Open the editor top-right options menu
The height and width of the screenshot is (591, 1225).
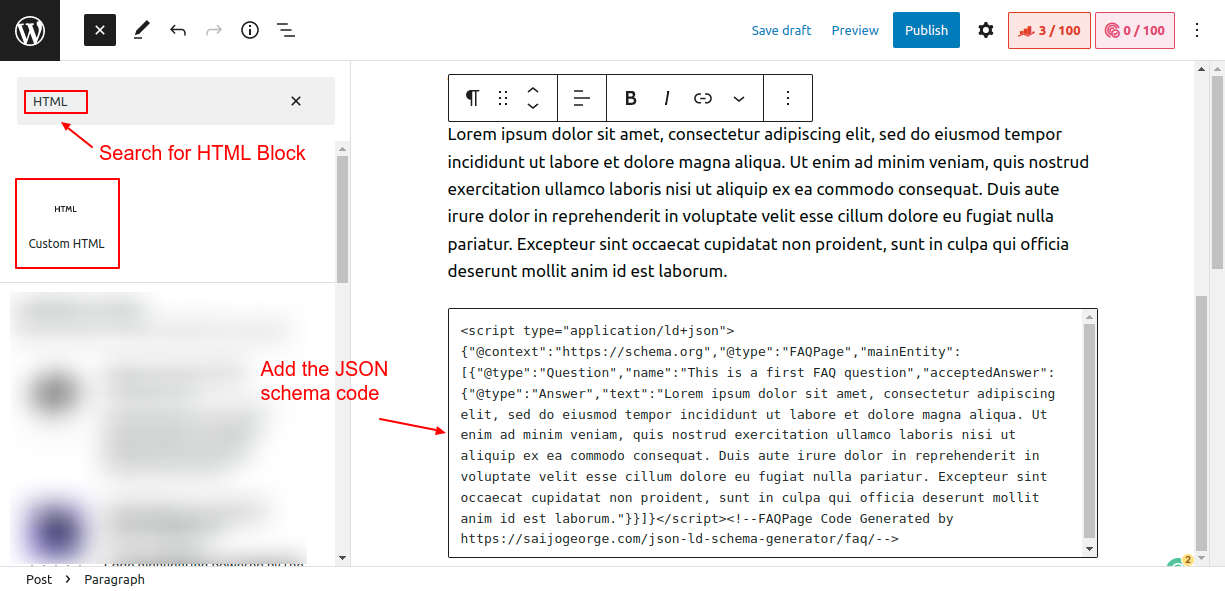pos(1197,30)
